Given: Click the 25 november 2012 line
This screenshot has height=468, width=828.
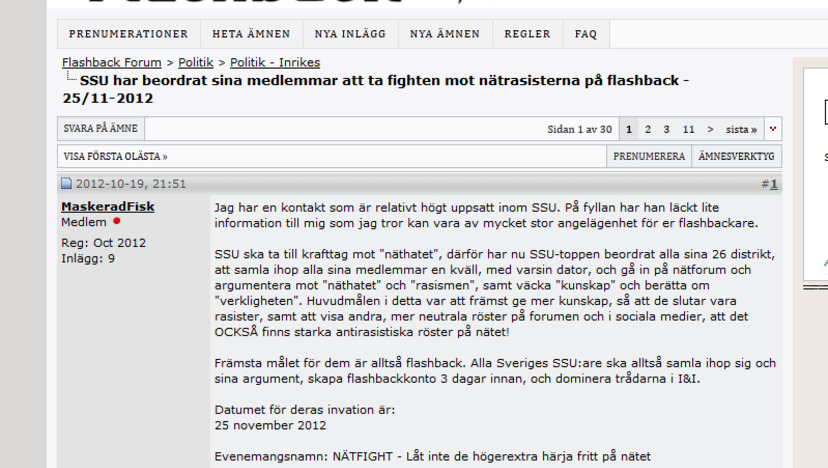Looking at the screenshot, I should point(270,425).
